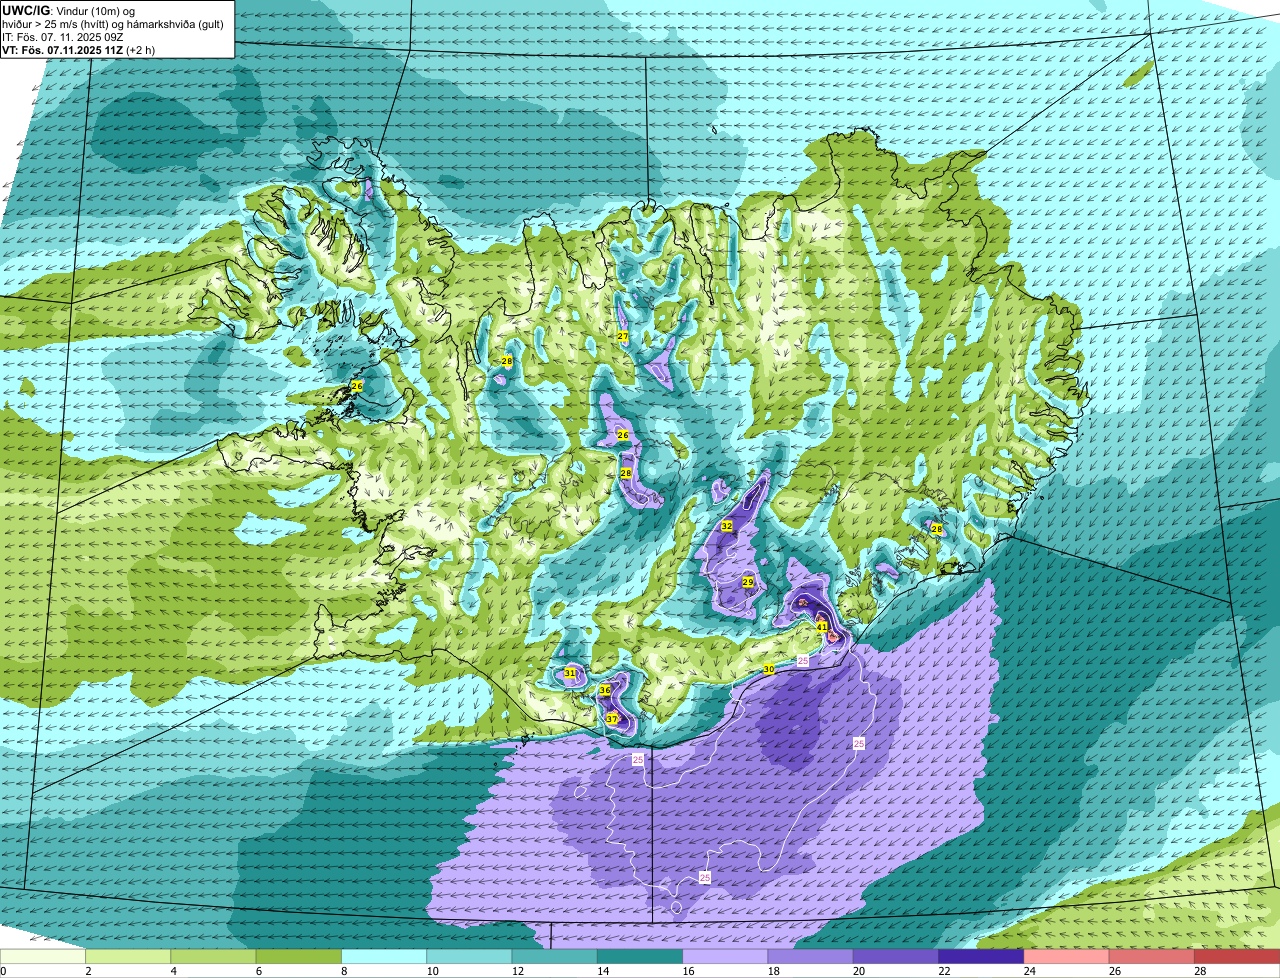
Task: Select the pink swatch between 24 and 26
Action: (1067, 957)
